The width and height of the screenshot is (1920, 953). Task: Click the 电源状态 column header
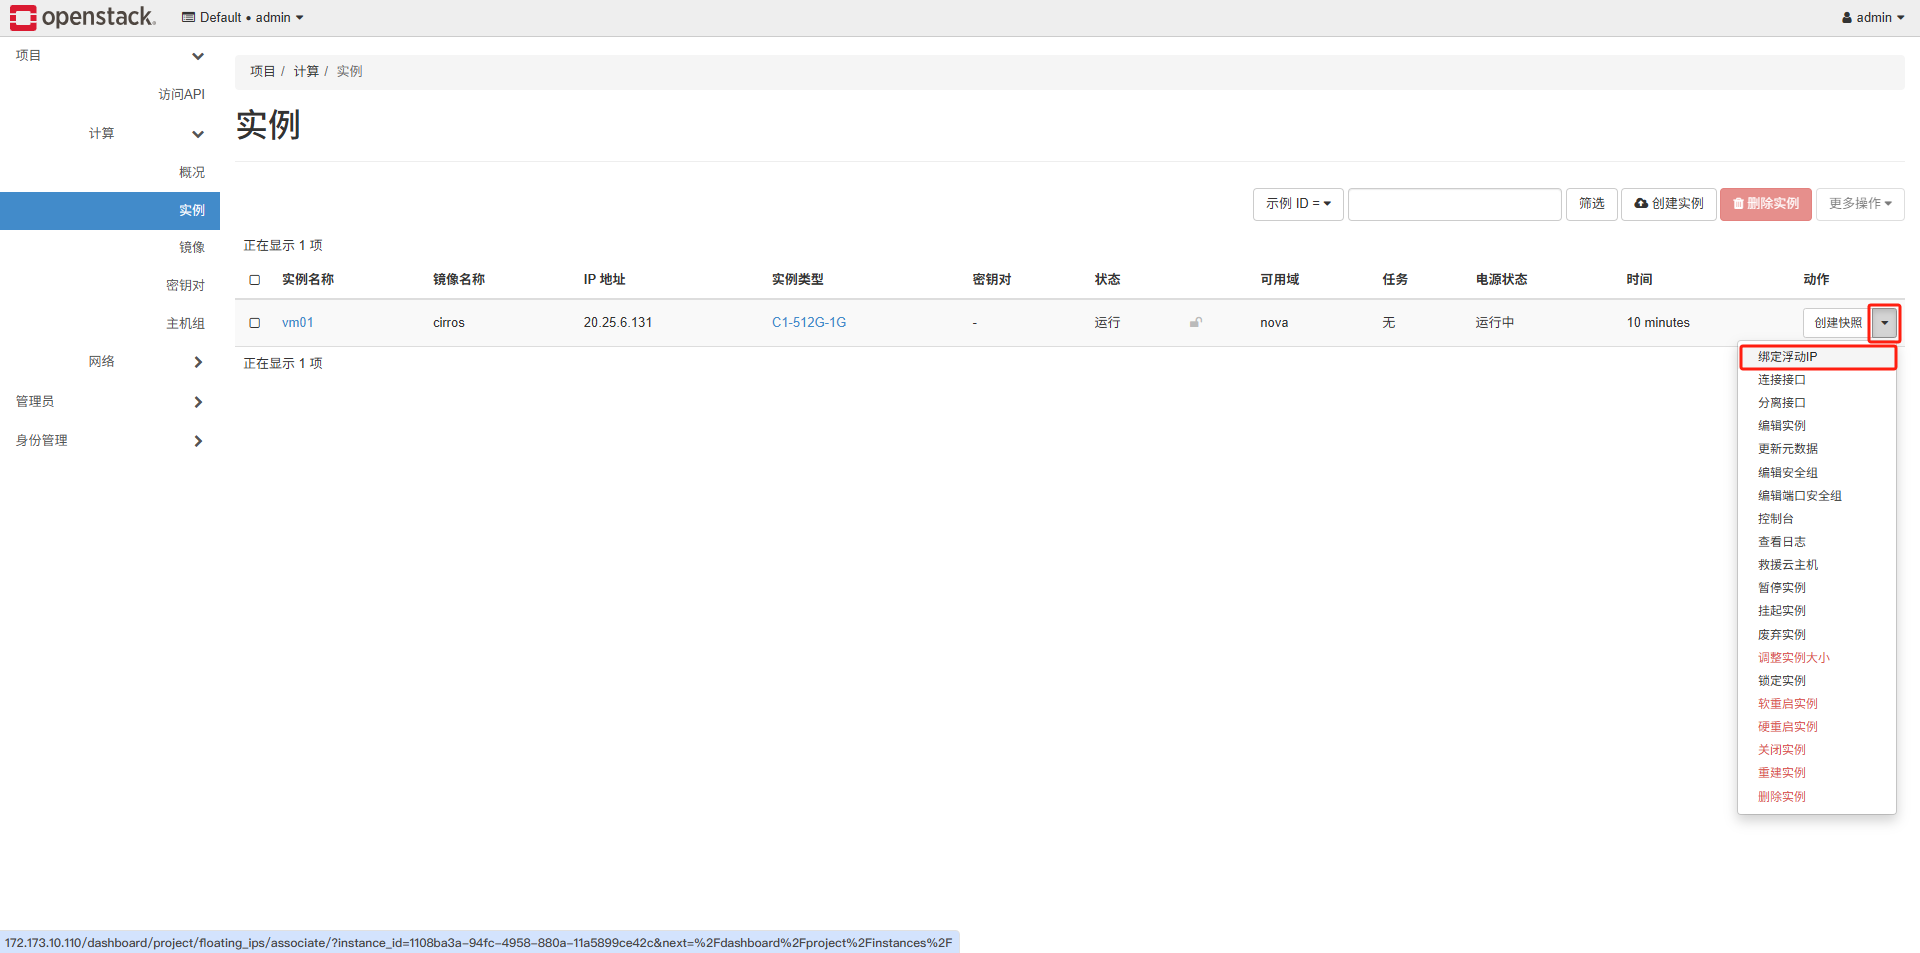click(x=1502, y=280)
